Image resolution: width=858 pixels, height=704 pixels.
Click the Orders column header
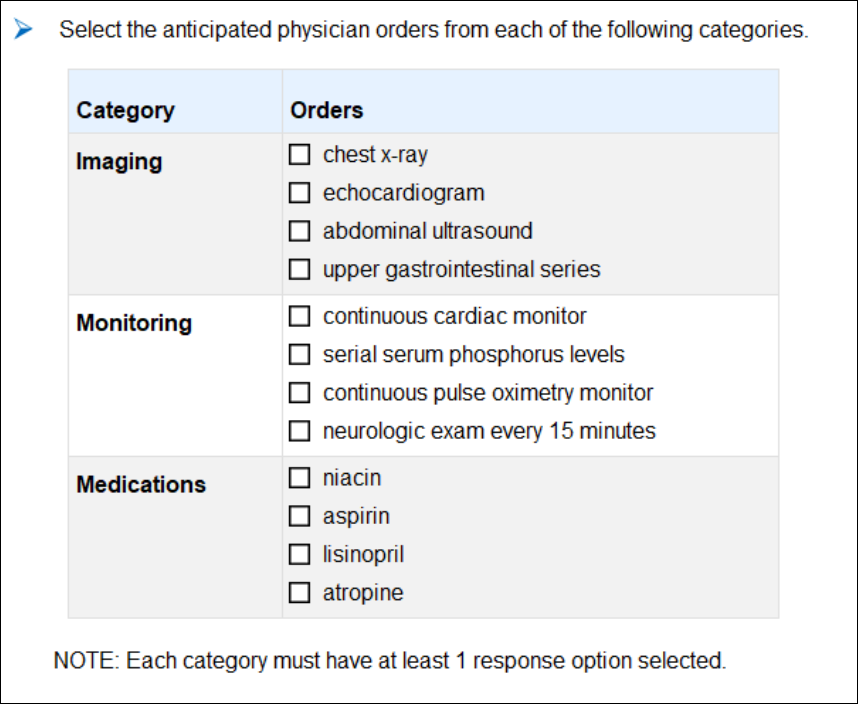pyautogui.click(x=326, y=110)
